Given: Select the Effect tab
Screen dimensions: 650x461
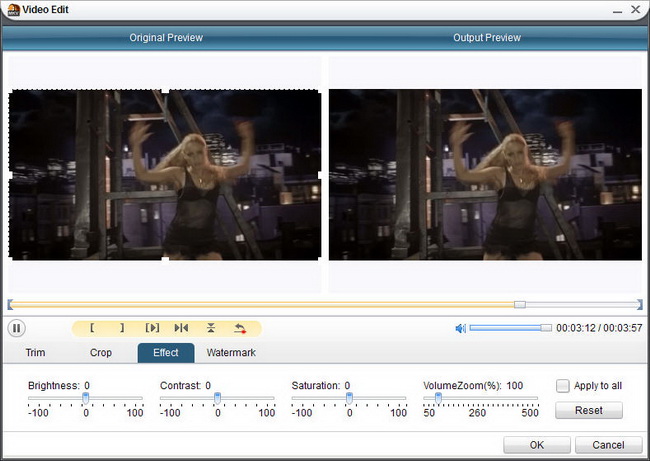Looking at the screenshot, I should tap(166, 352).
